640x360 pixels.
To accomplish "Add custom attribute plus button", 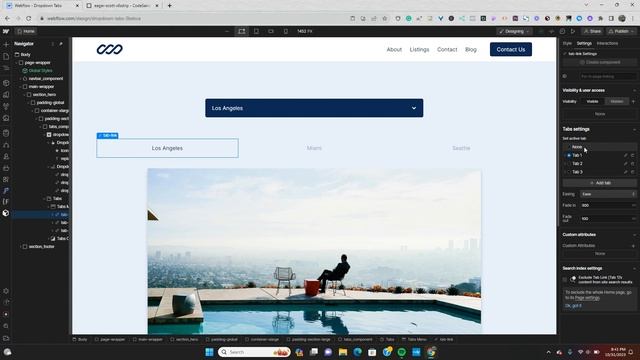I will tap(633, 246).
